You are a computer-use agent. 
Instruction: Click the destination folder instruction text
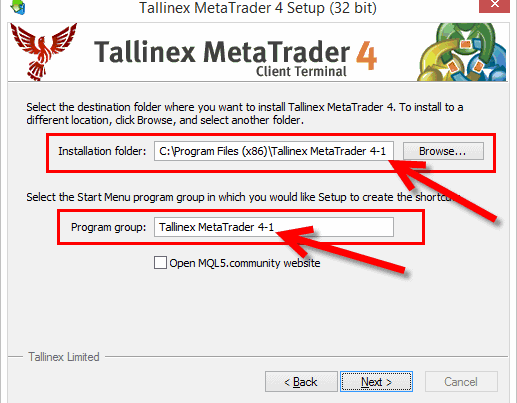[x=245, y=113]
